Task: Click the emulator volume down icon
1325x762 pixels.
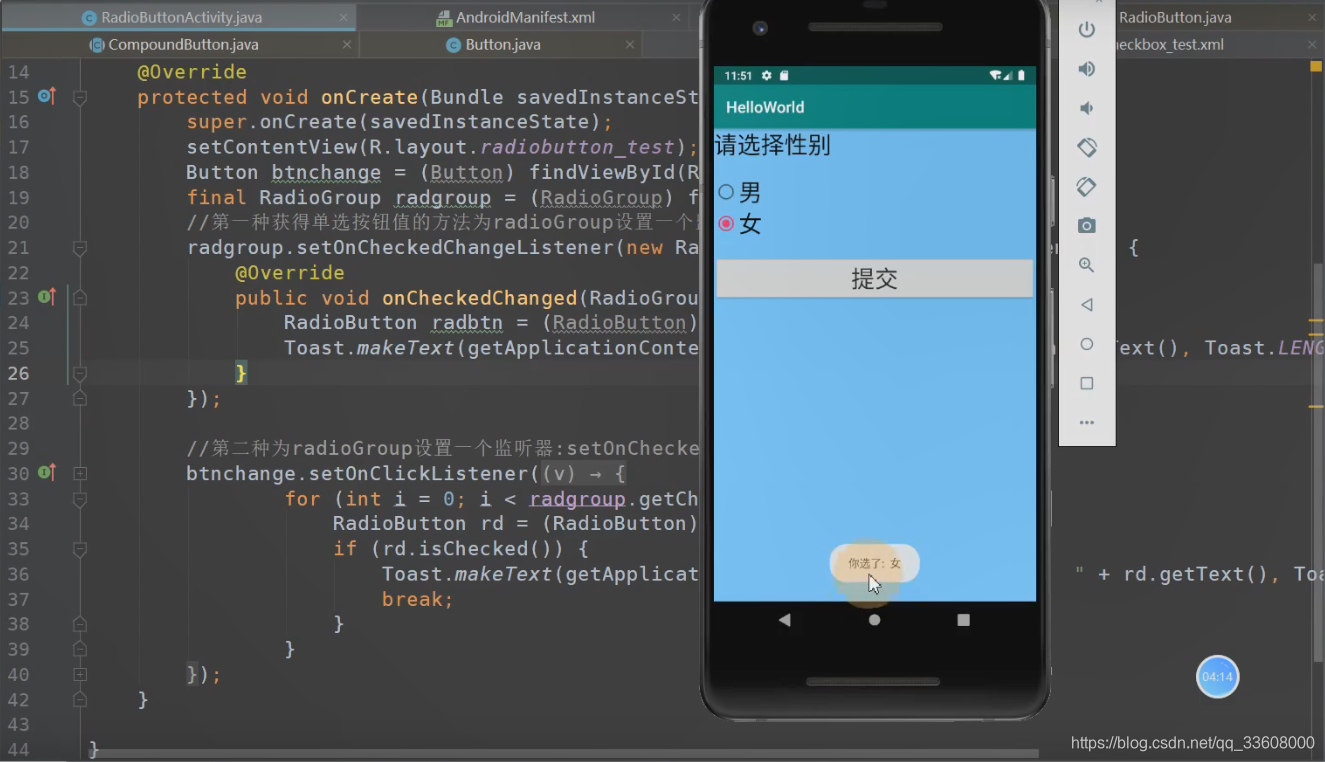Action: click(1087, 108)
